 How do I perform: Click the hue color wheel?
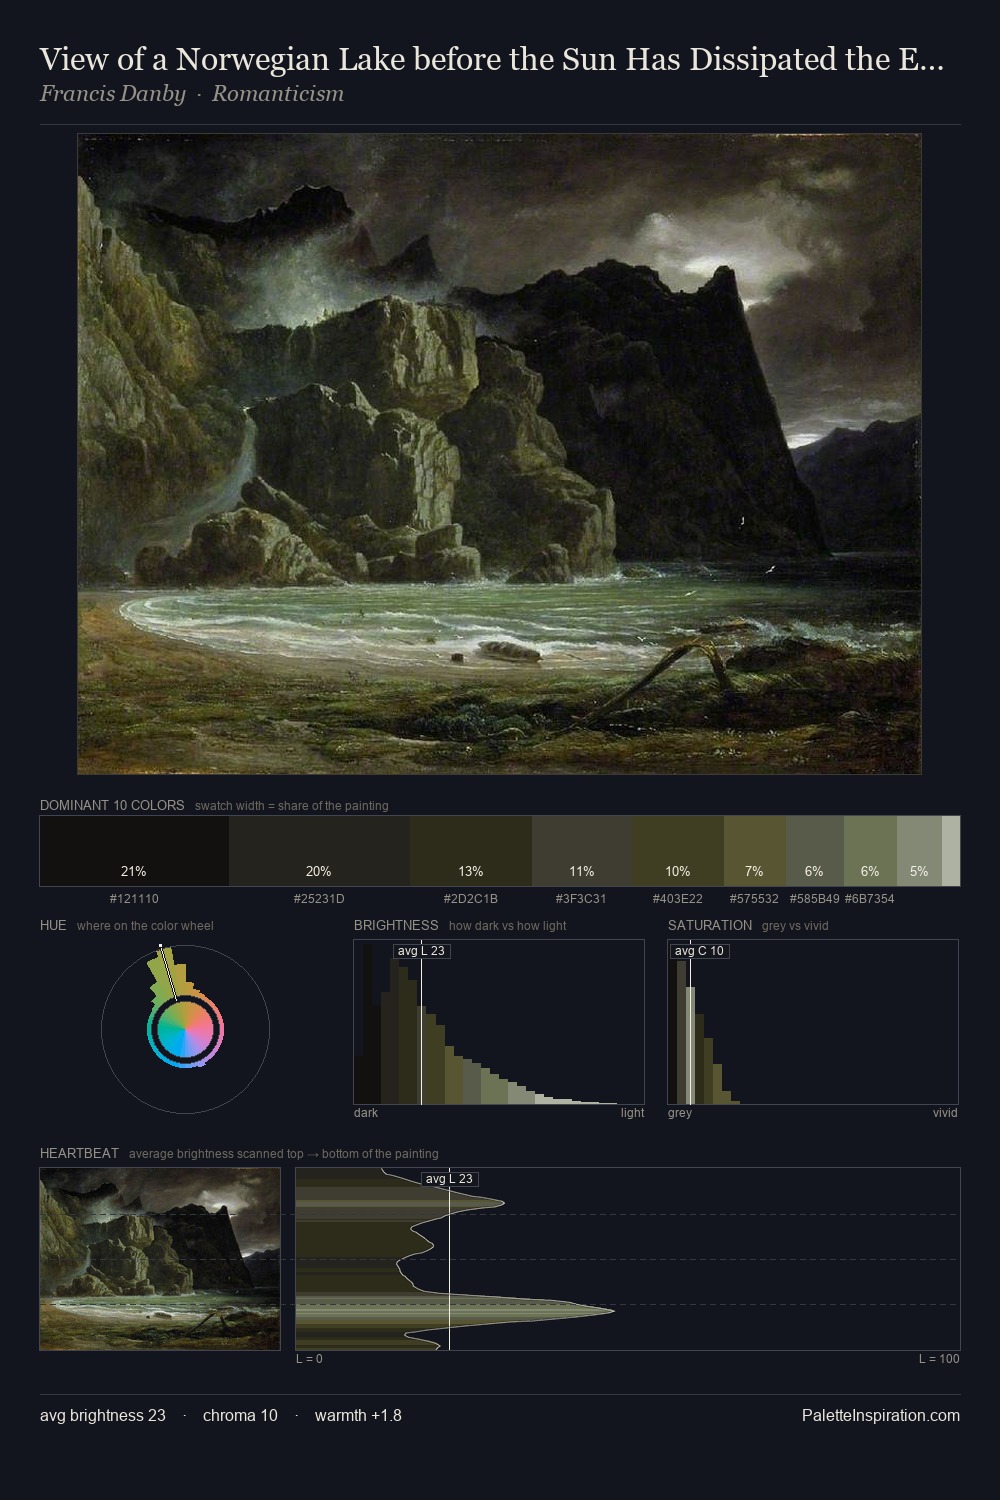pos(185,1029)
